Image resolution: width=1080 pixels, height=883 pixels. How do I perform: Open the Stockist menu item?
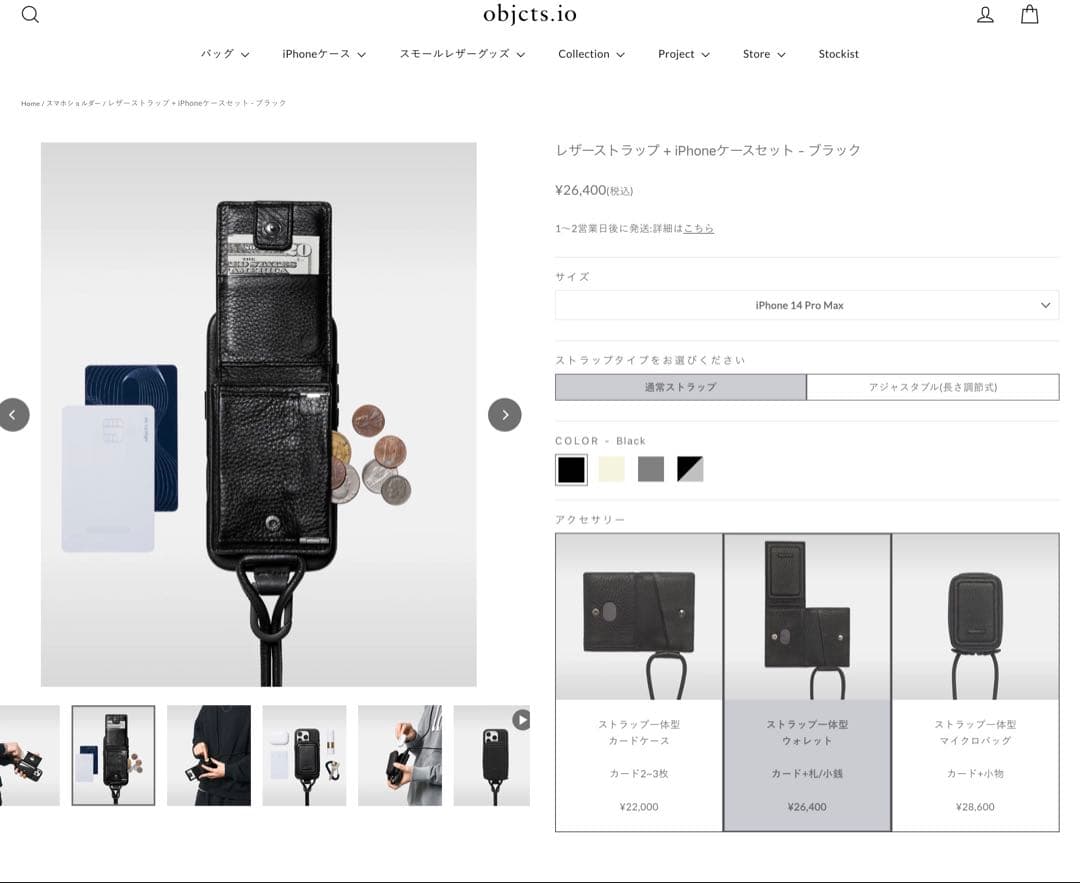[x=838, y=54]
